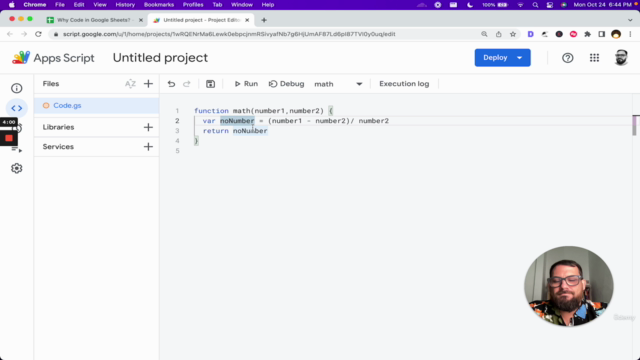Select the Code.gs file
This screenshot has height=360, width=640.
96,105
